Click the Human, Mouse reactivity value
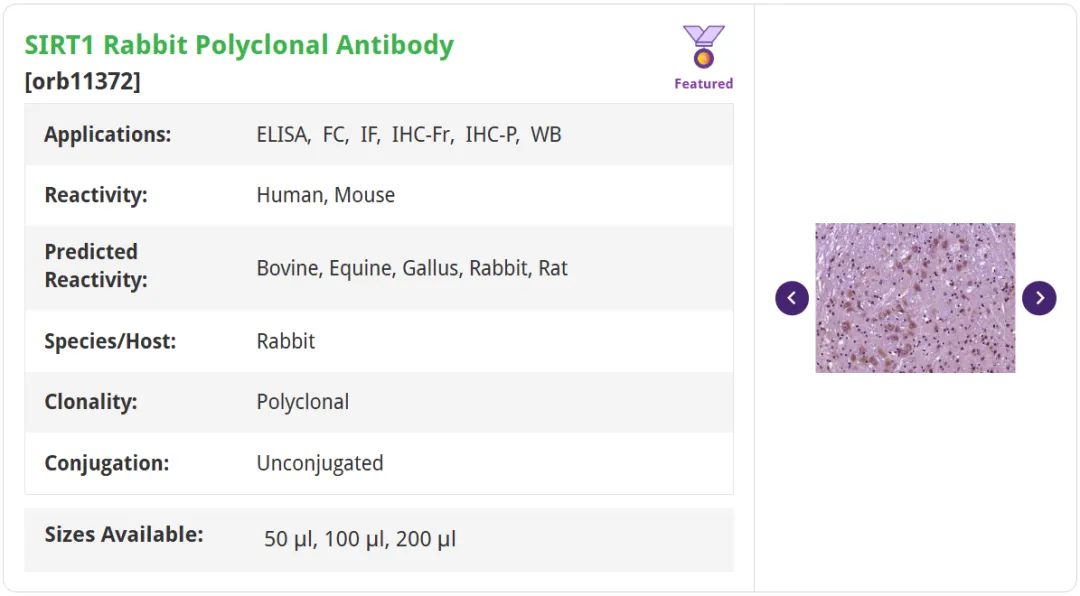This screenshot has height=596, width=1080. pos(326,195)
